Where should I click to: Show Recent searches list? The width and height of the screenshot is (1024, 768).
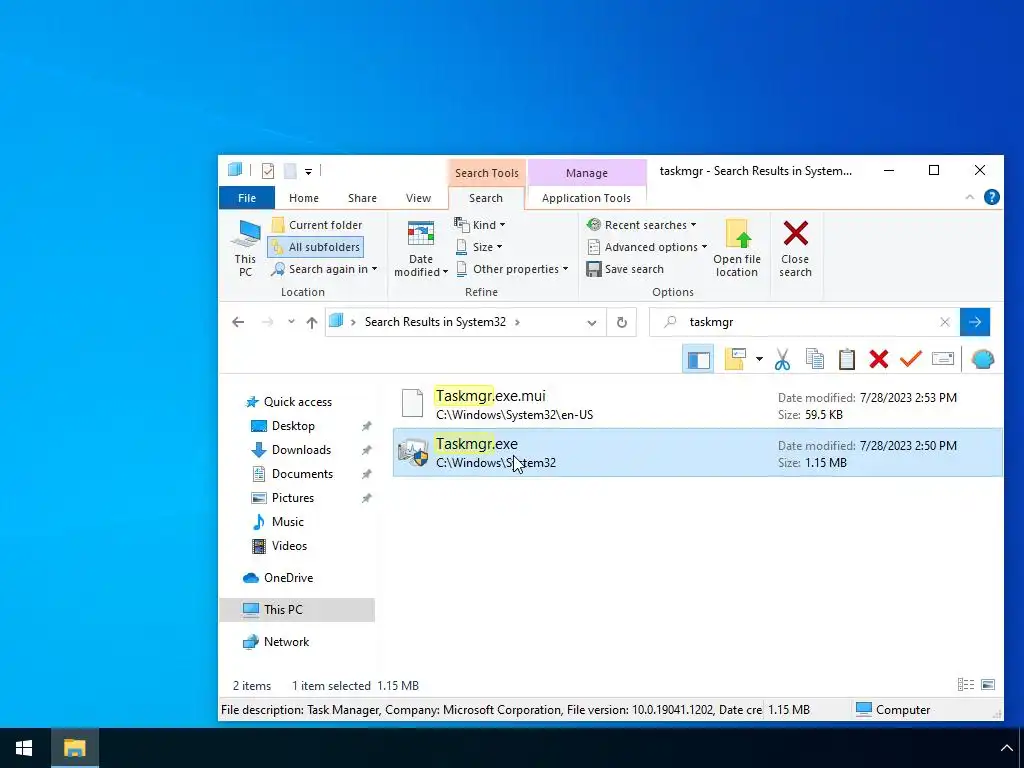(x=641, y=225)
